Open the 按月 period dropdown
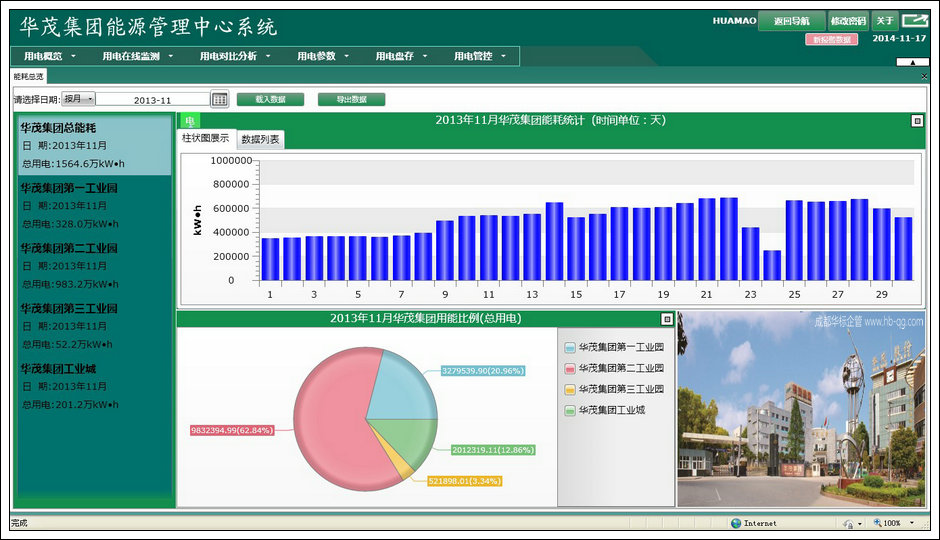 coord(79,99)
